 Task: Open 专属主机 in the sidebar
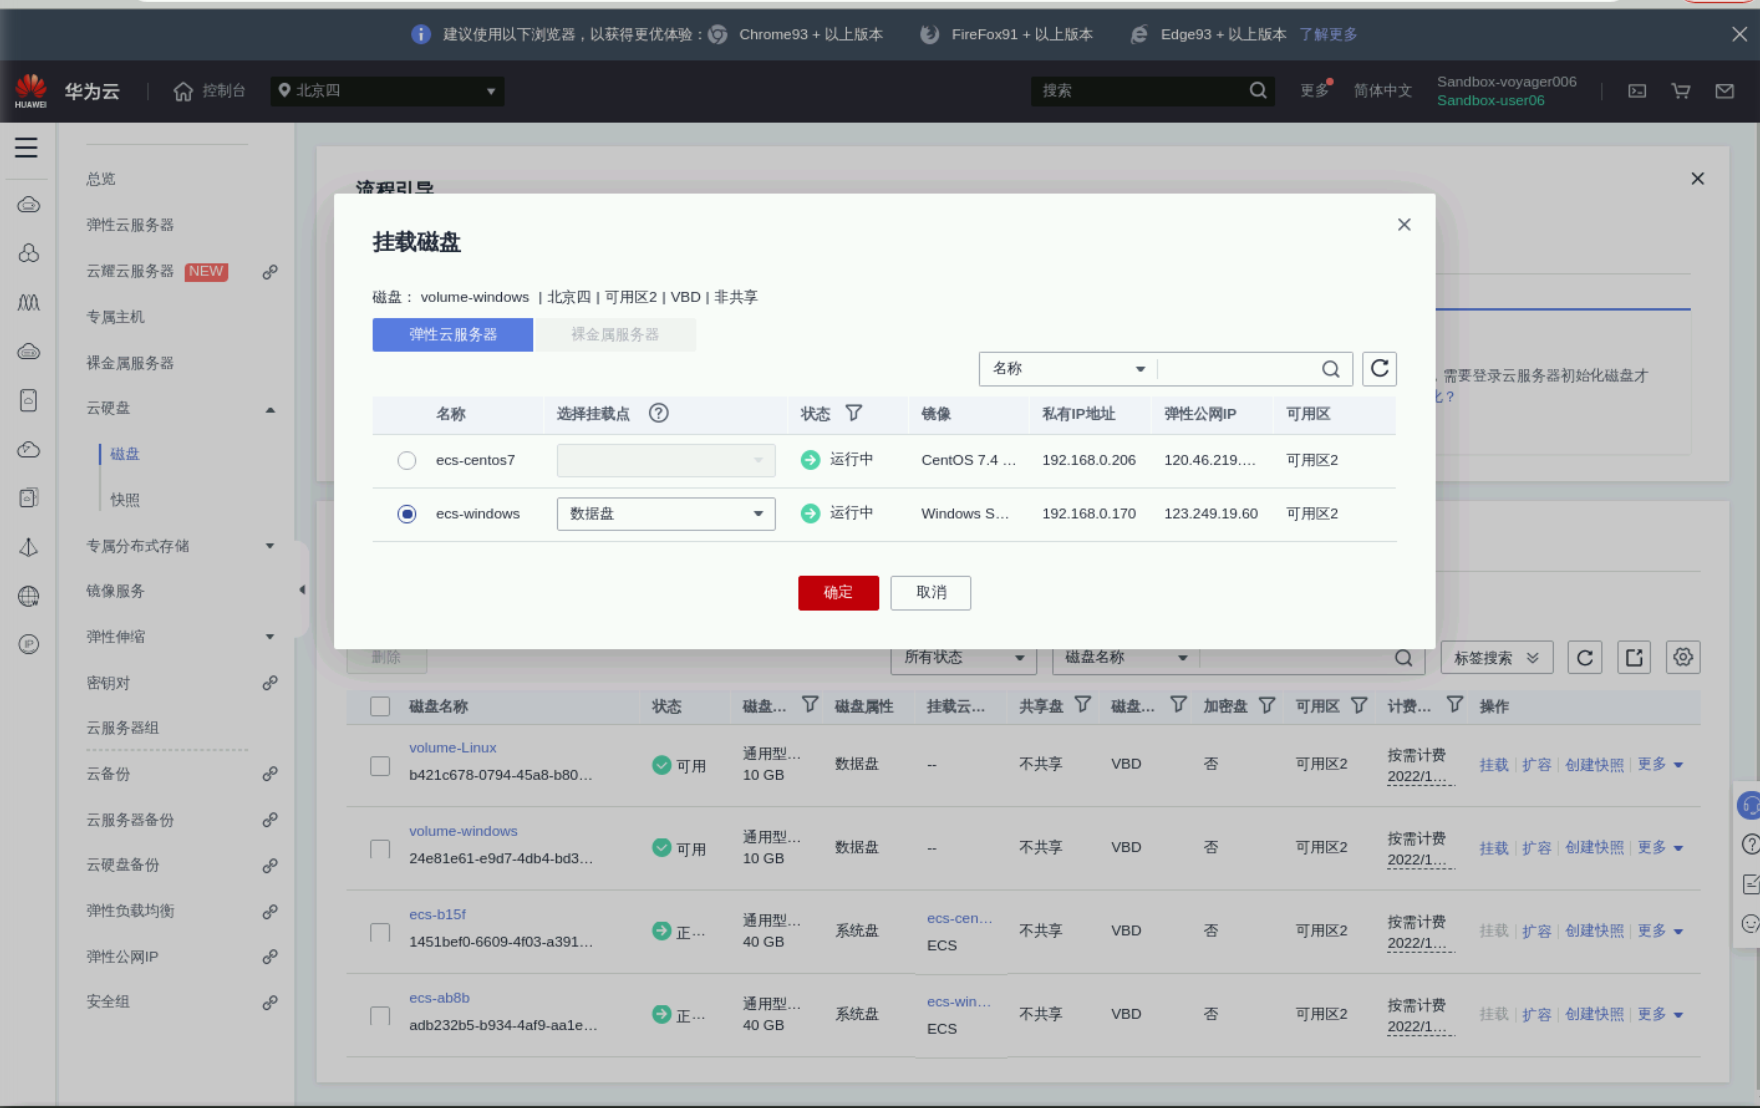(116, 317)
